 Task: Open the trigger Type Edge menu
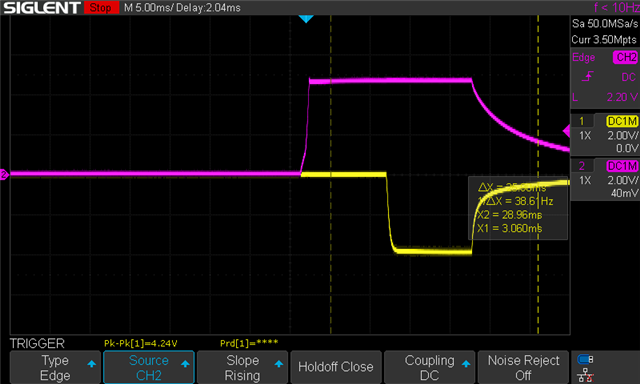(x=55, y=367)
